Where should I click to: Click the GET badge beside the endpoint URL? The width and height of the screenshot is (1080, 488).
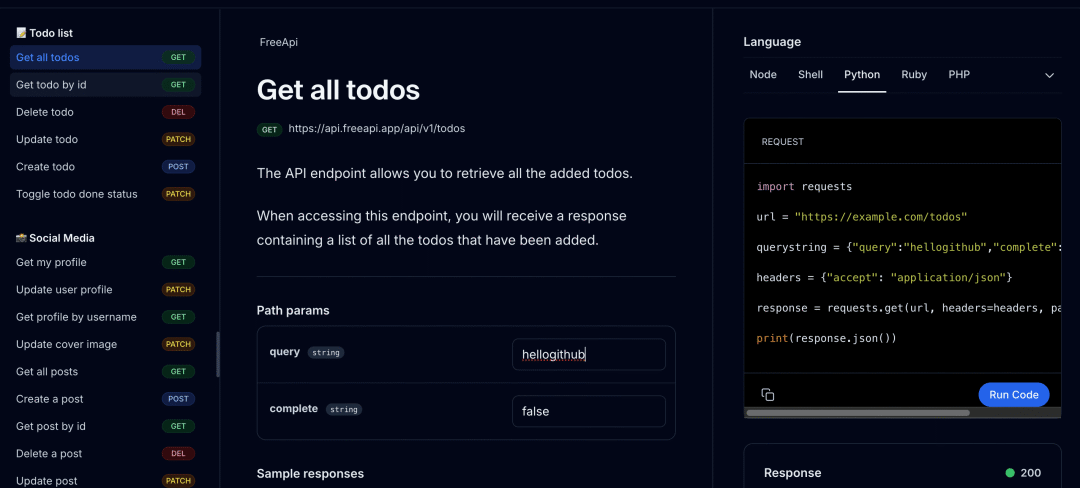[x=269, y=129]
